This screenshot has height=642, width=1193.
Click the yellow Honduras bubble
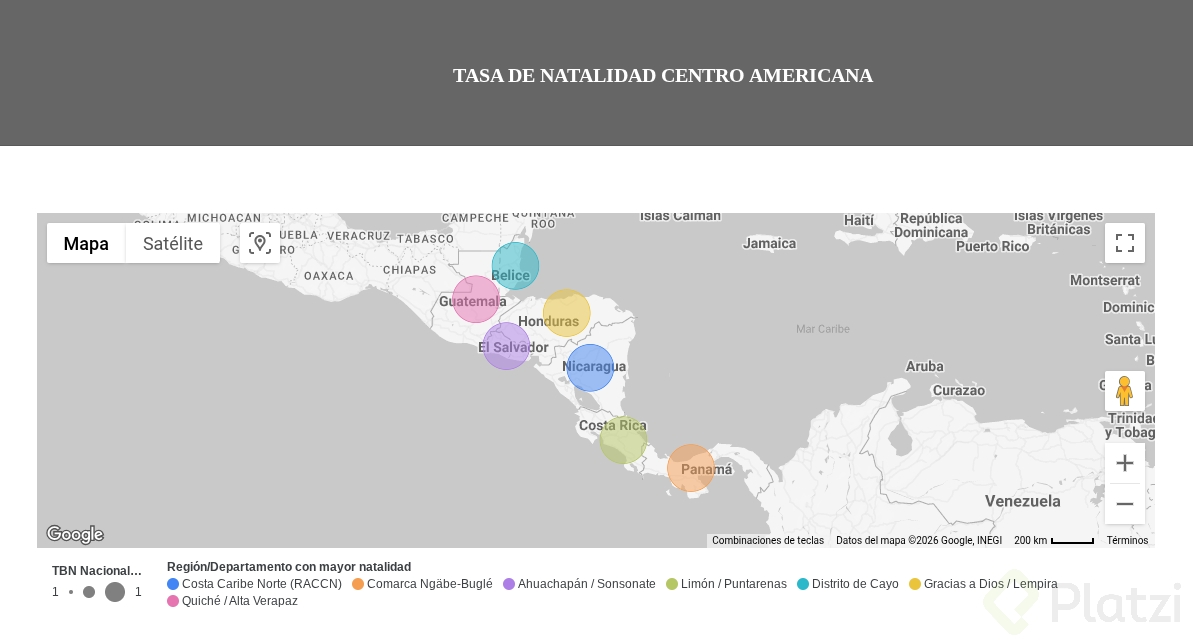pos(566,313)
